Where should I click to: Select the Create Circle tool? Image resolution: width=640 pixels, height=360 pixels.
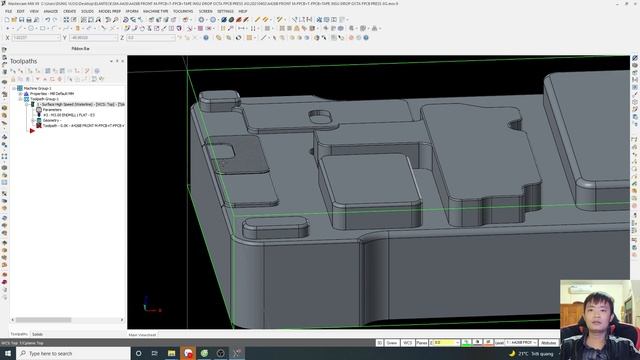(x=31, y=28)
